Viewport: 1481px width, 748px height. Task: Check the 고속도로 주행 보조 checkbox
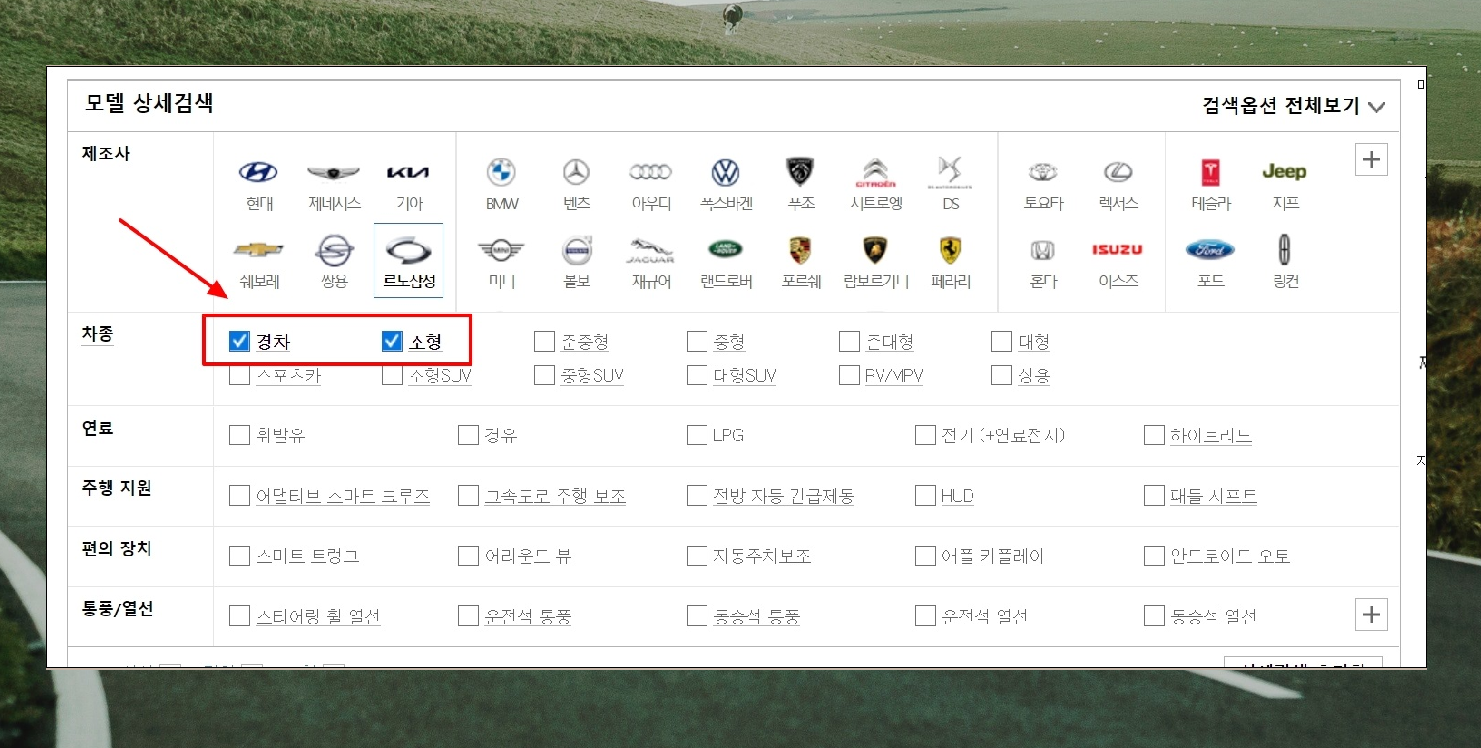[x=468, y=495]
